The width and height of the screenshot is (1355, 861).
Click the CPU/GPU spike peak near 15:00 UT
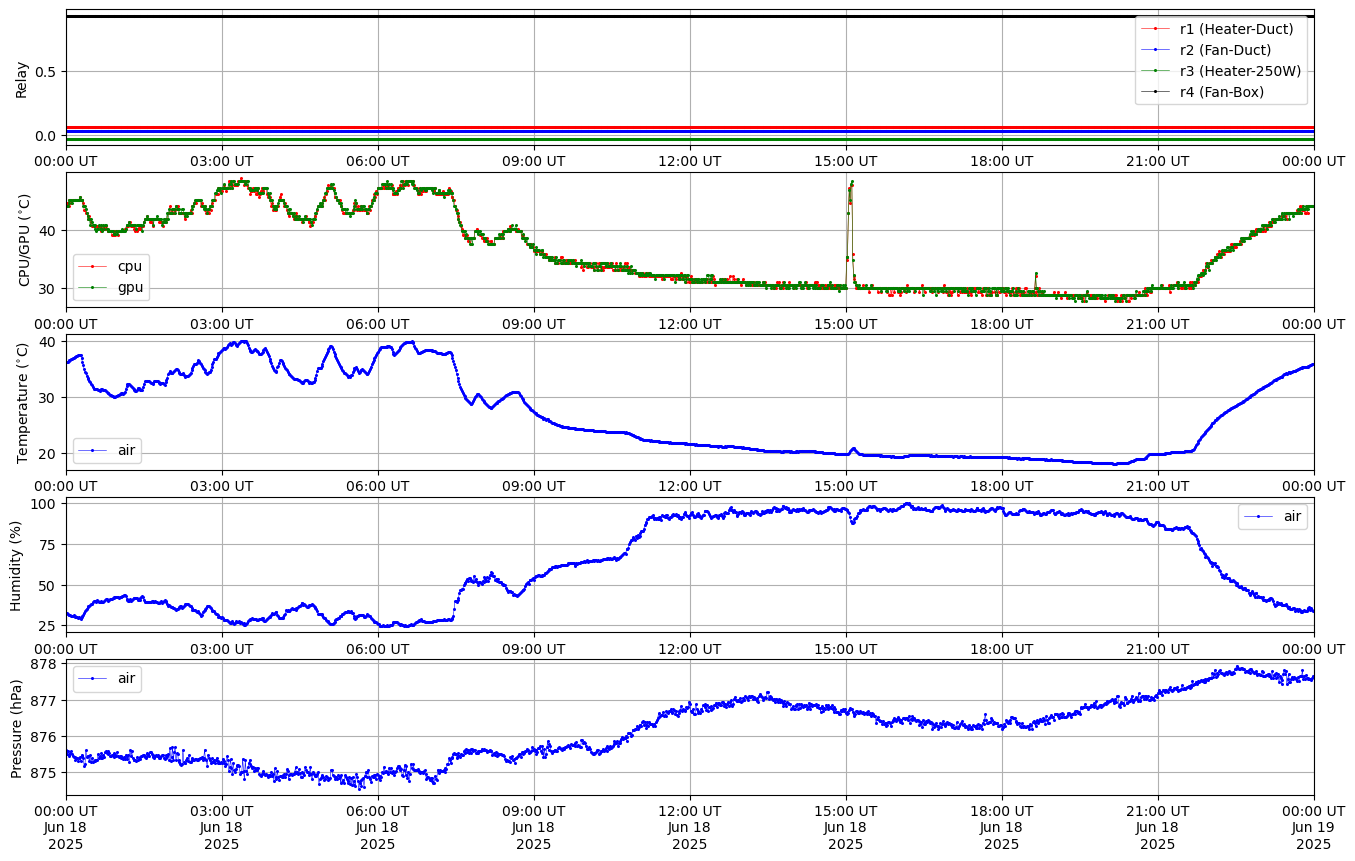click(851, 182)
